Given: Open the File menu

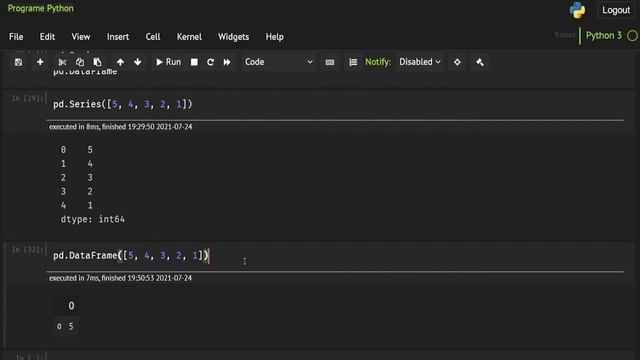Looking at the screenshot, I should (x=16, y=37).
